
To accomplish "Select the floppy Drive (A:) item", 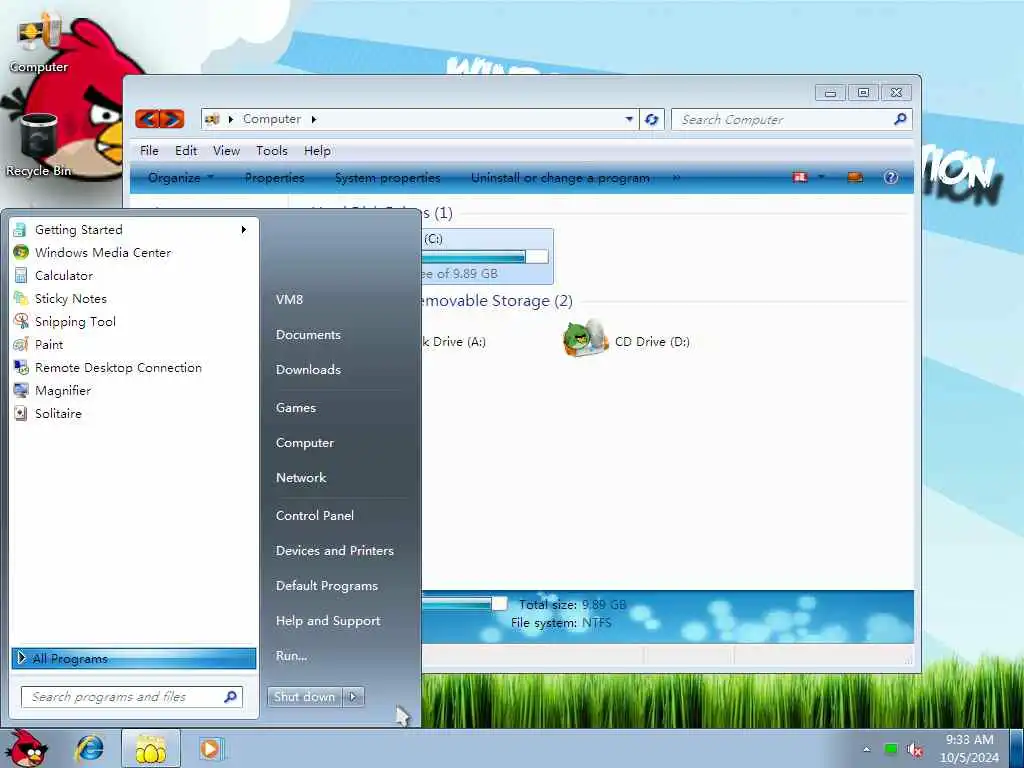I will (454, 342).
